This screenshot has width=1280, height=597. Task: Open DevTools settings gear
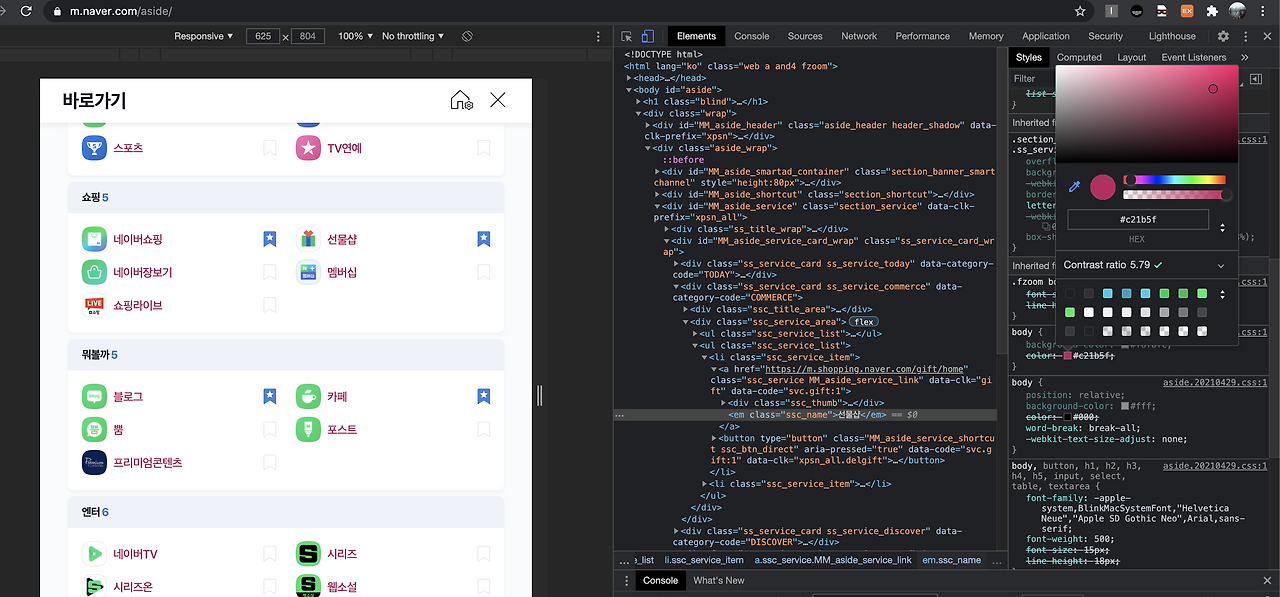click(1223, 36)
